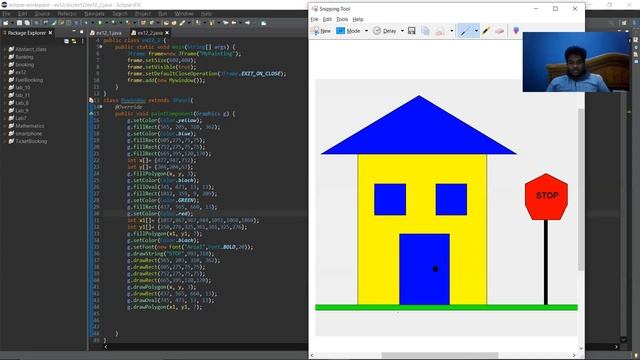Image resolution: width=640 pixels, height=360 pixels.
Task: Click the class ex12_2 code line
Action: [x=135, y=40]
